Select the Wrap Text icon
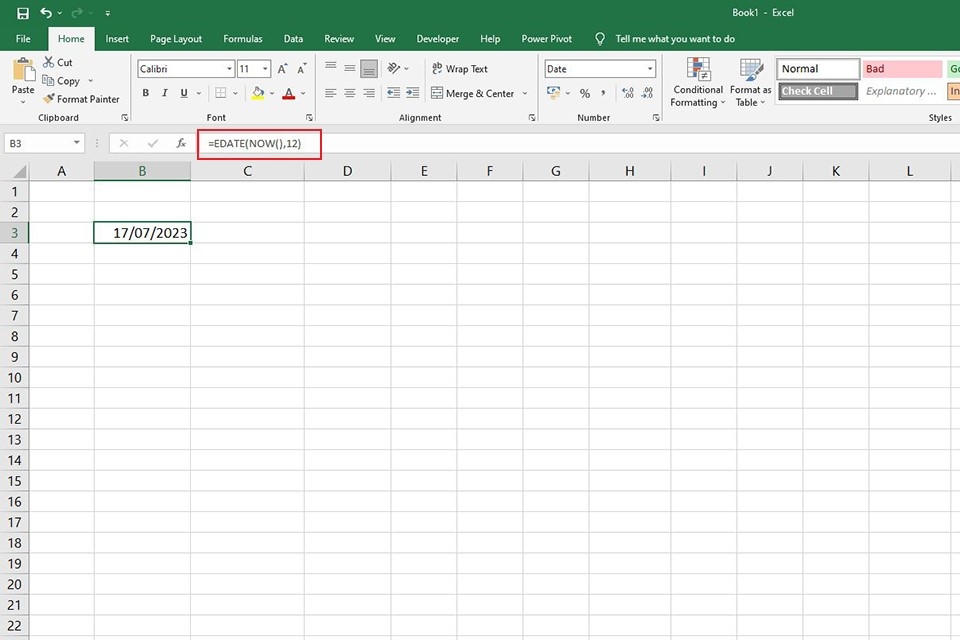The image size is (960, 640). click(x=440, y=69)
